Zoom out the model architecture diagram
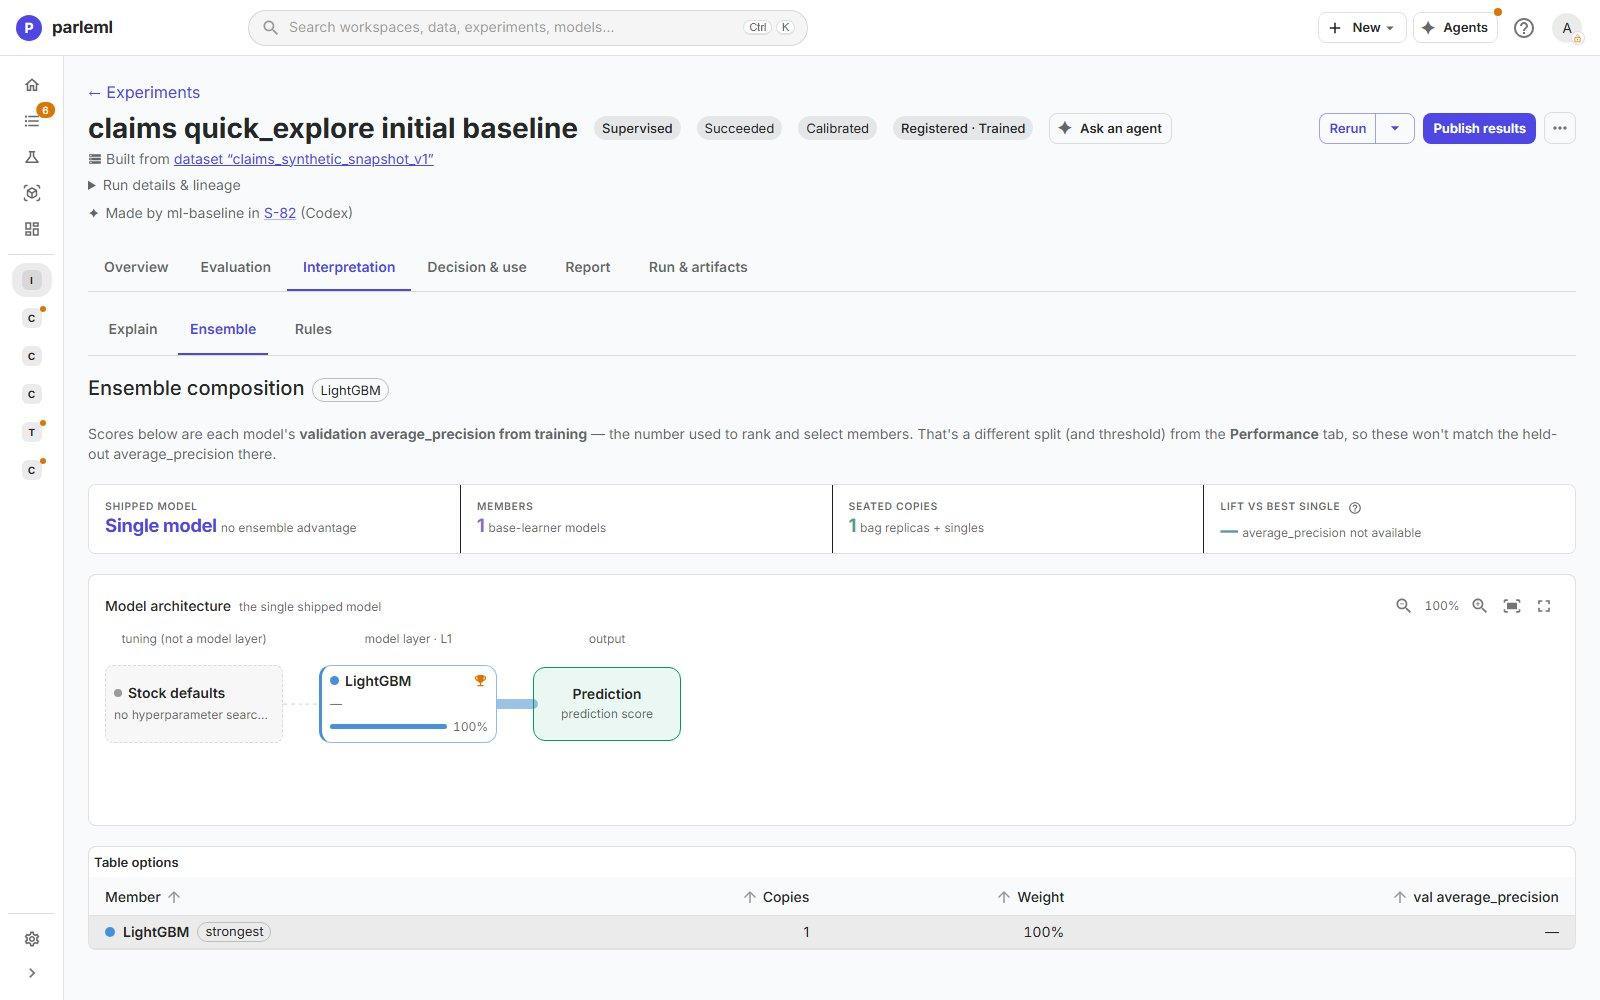1600x1000 pixels. pos(1404,606)
